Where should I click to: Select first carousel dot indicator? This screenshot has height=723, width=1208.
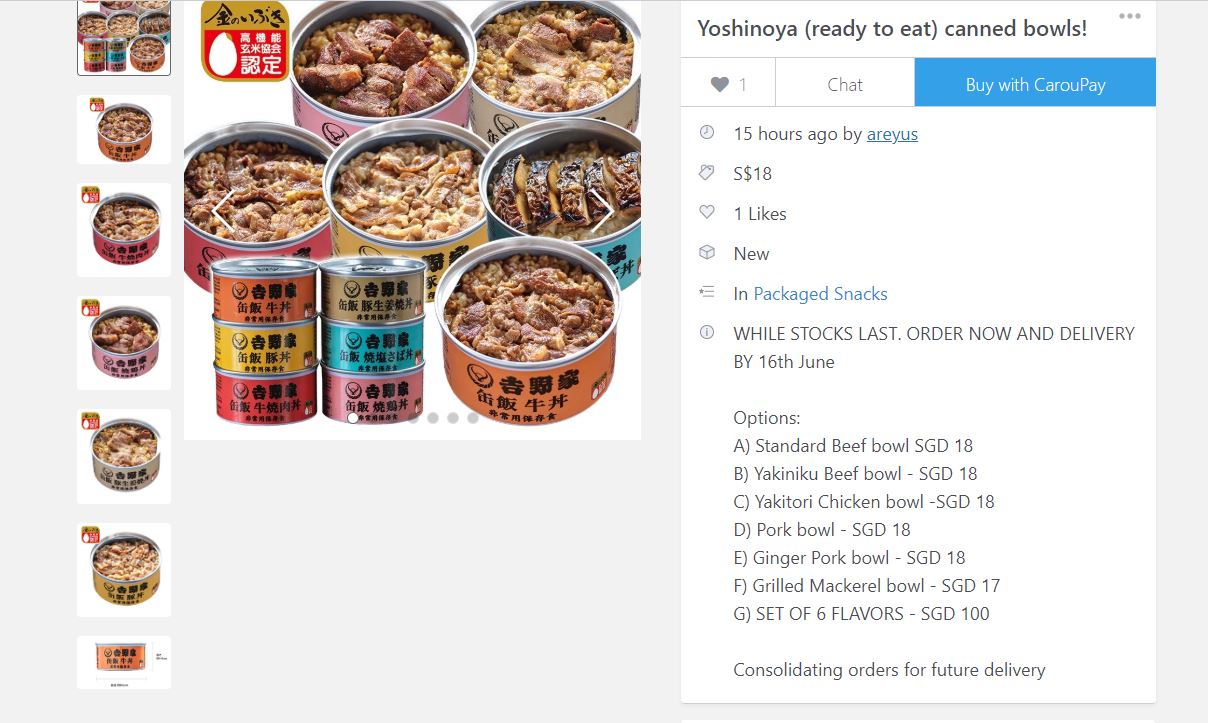coord(353,418)
